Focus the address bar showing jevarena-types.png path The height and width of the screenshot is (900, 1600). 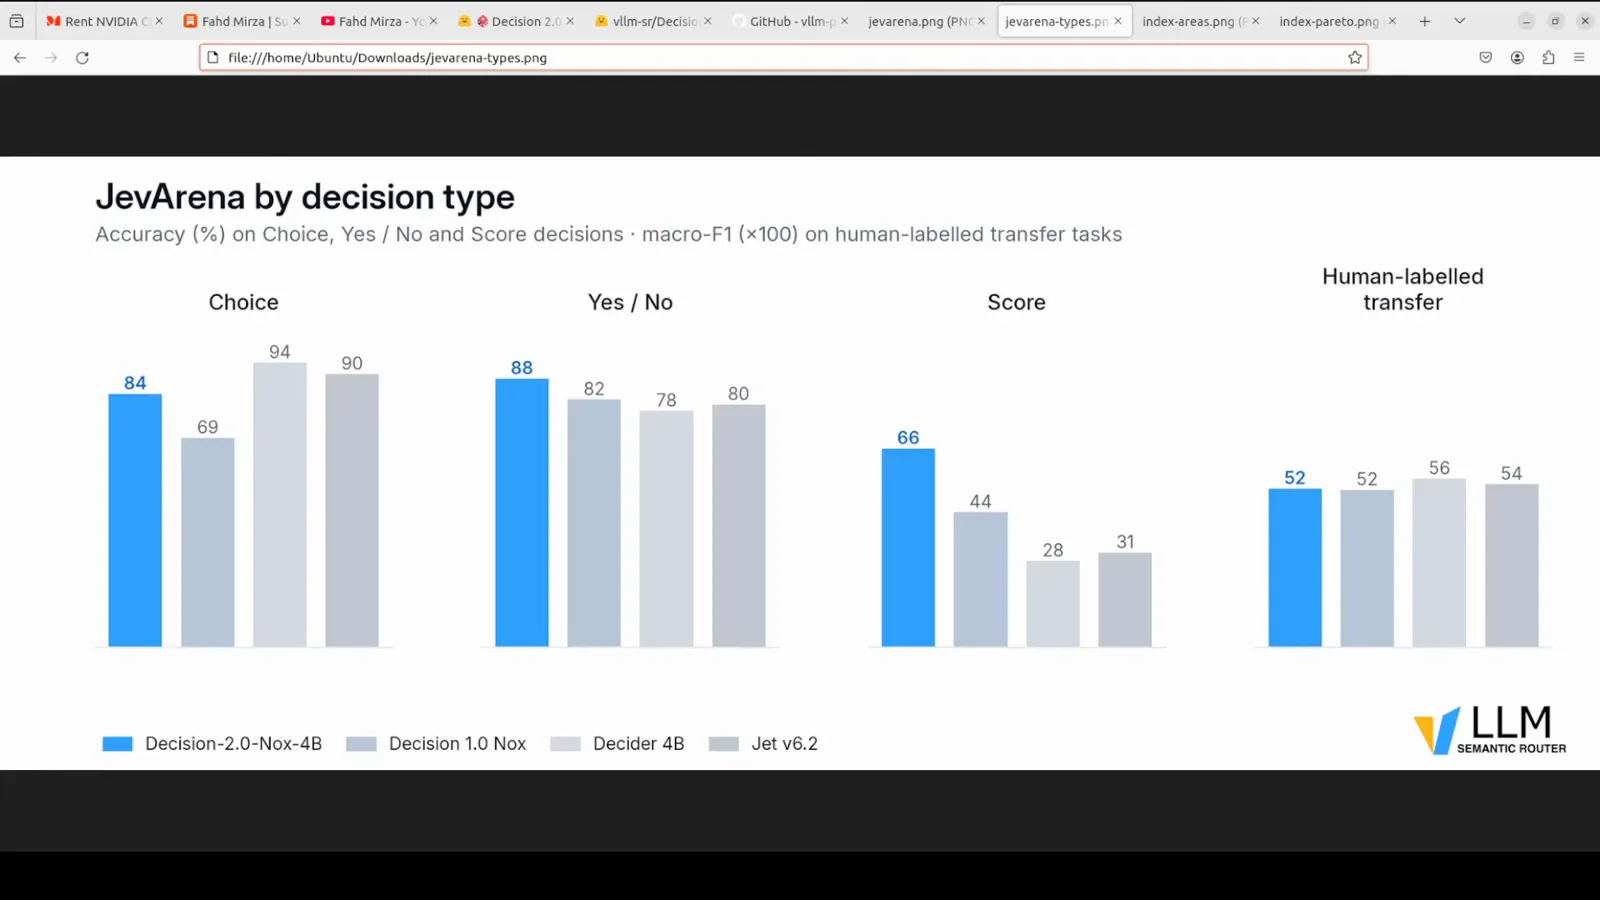pyautogui.click(x=783, y=58)
